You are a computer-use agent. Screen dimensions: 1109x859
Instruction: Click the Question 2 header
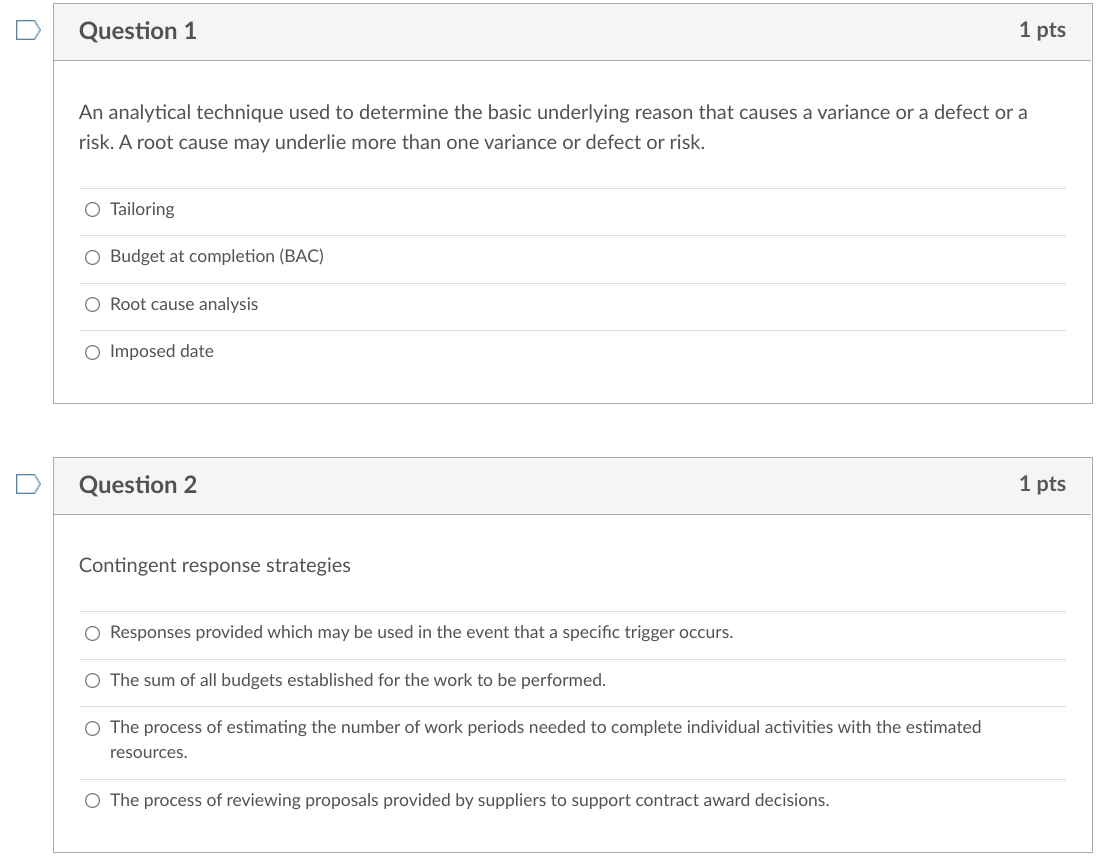coord(138,484)
